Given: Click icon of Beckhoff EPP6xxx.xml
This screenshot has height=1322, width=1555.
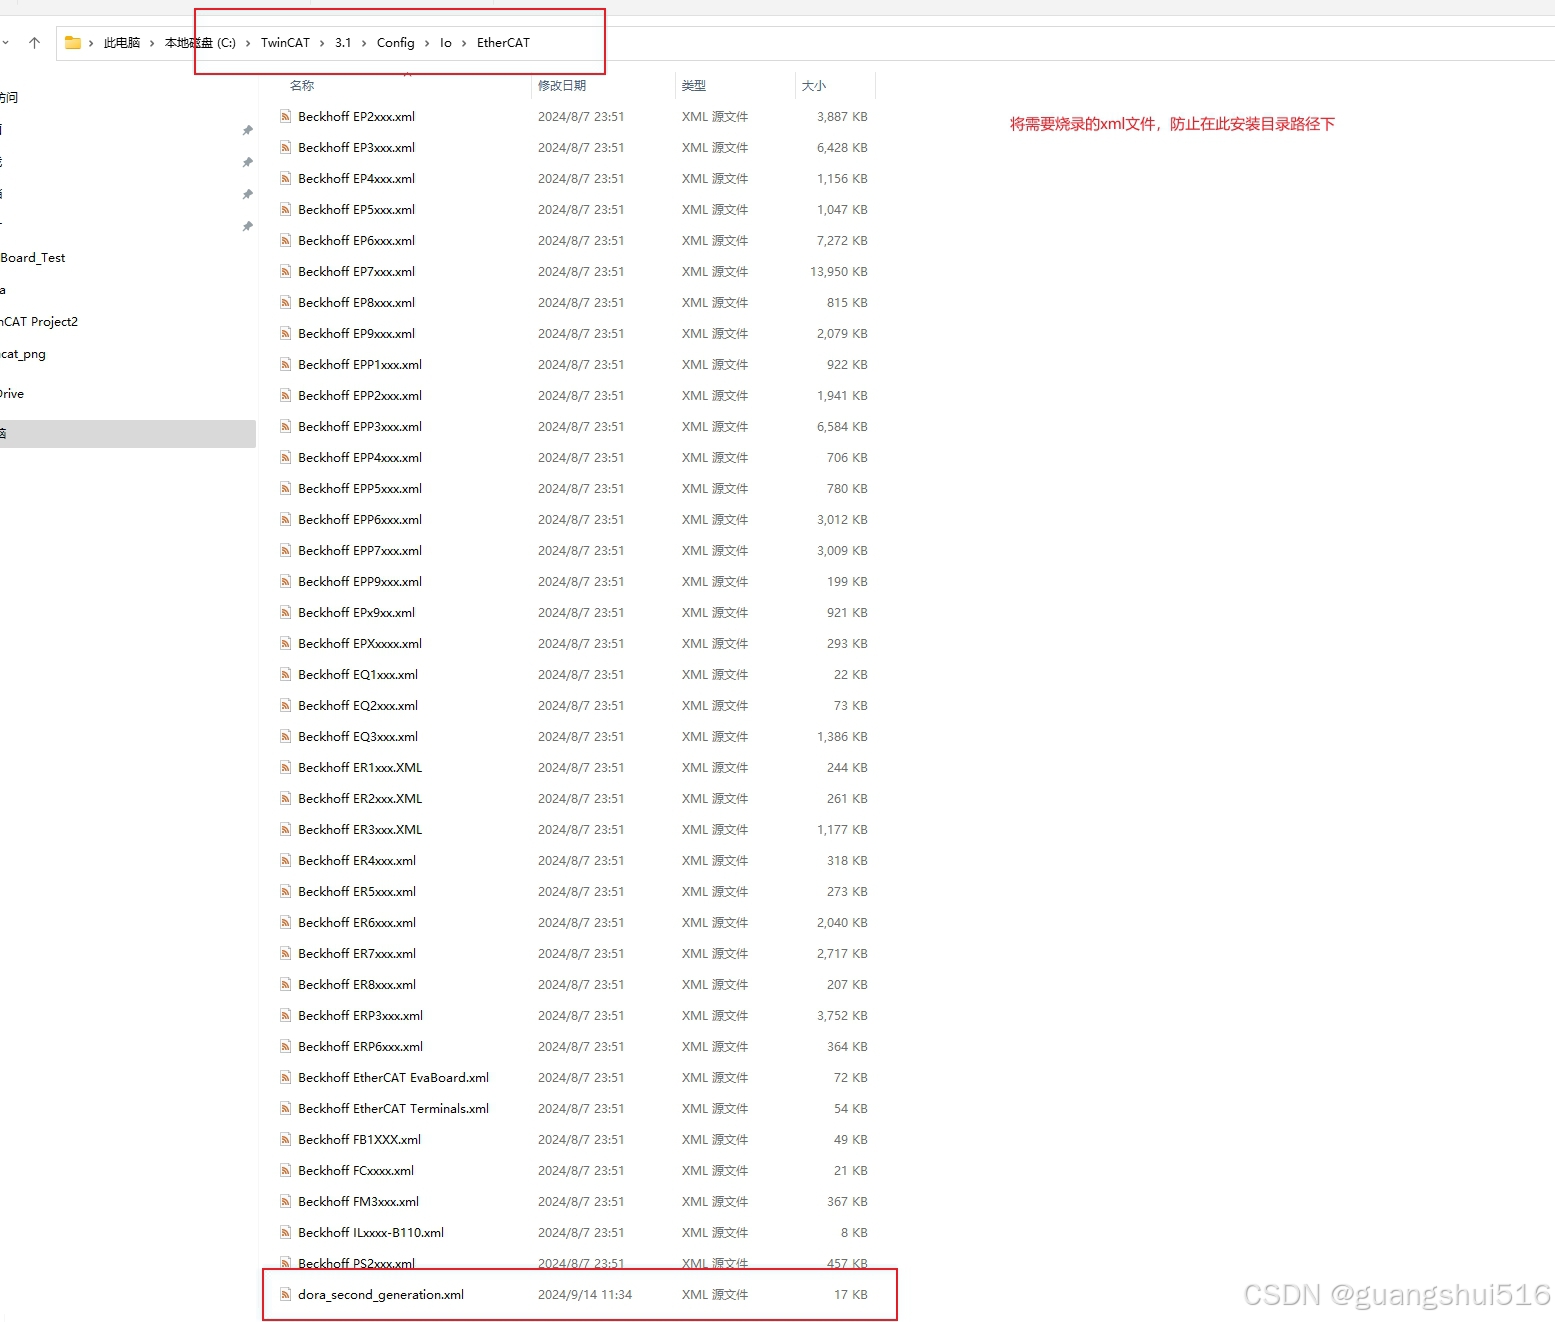Looking at the screenshot, I should coord(286,520).
